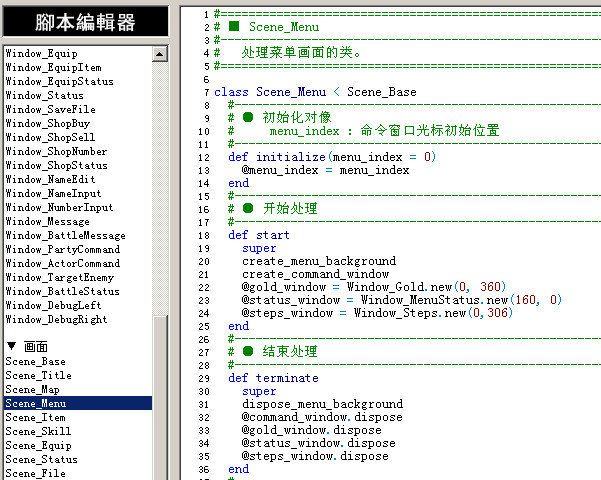Click 'def terminate' in code editor
The height and width of the screenshot is (480, 601).
(273, 378)
